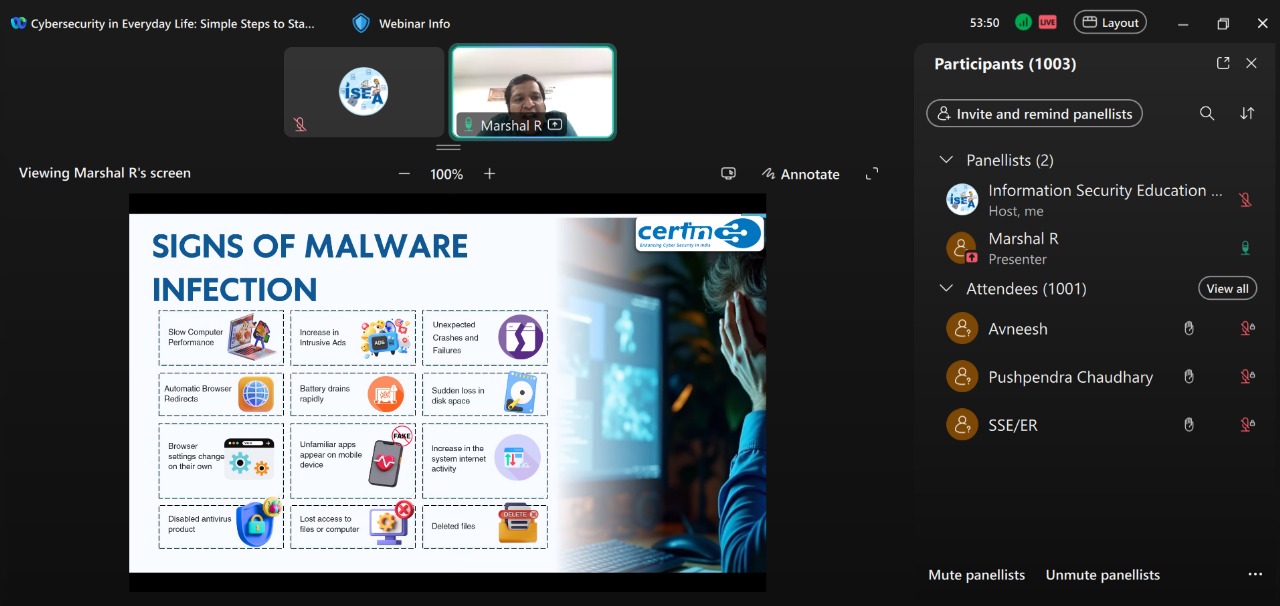
Task: Click the sort participants arrows icon
Action: (1247, 114)
